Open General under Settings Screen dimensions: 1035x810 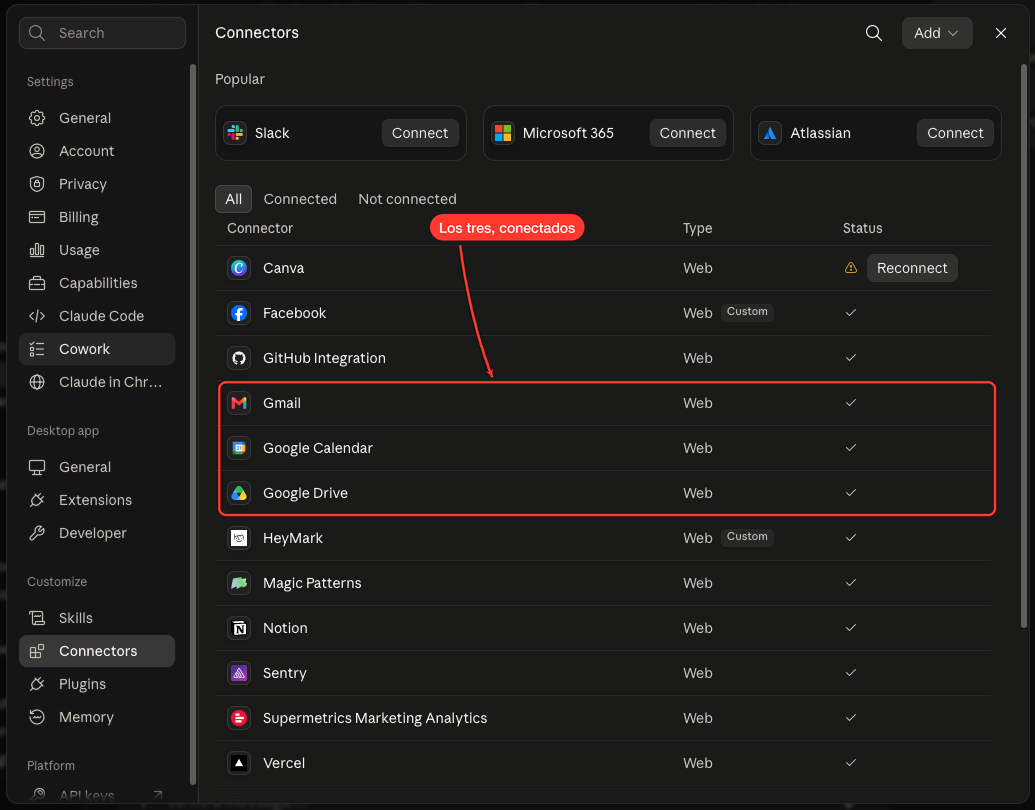point(97,118)
